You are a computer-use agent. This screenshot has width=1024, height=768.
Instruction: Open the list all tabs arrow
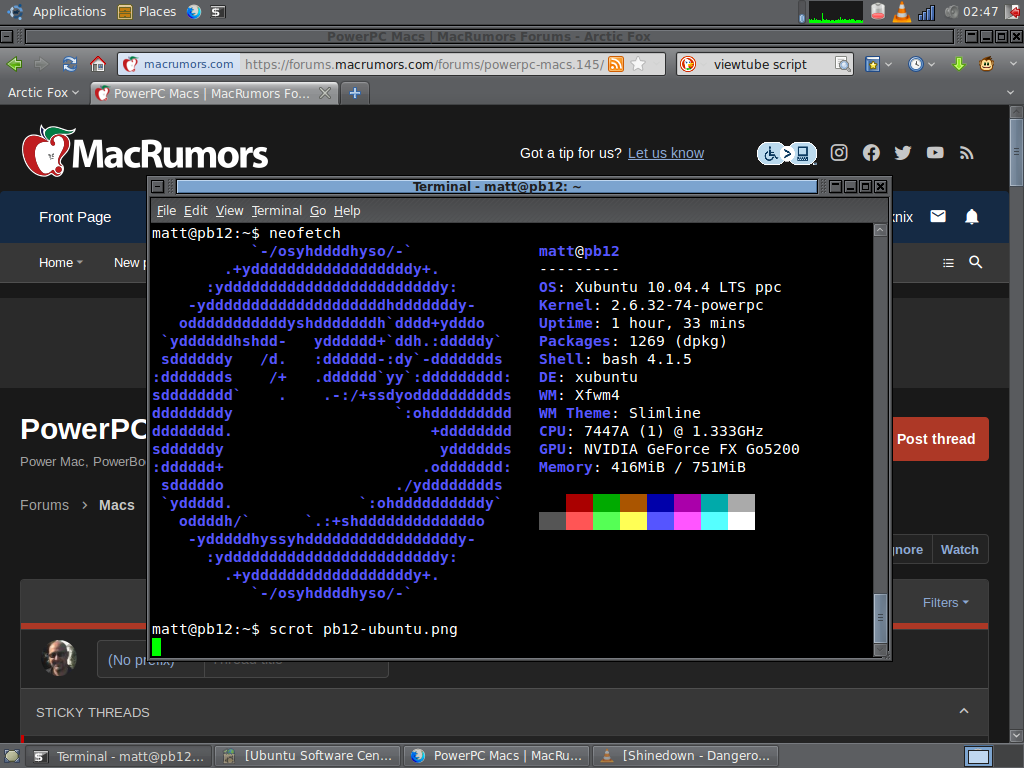[x=1012, y=93]
